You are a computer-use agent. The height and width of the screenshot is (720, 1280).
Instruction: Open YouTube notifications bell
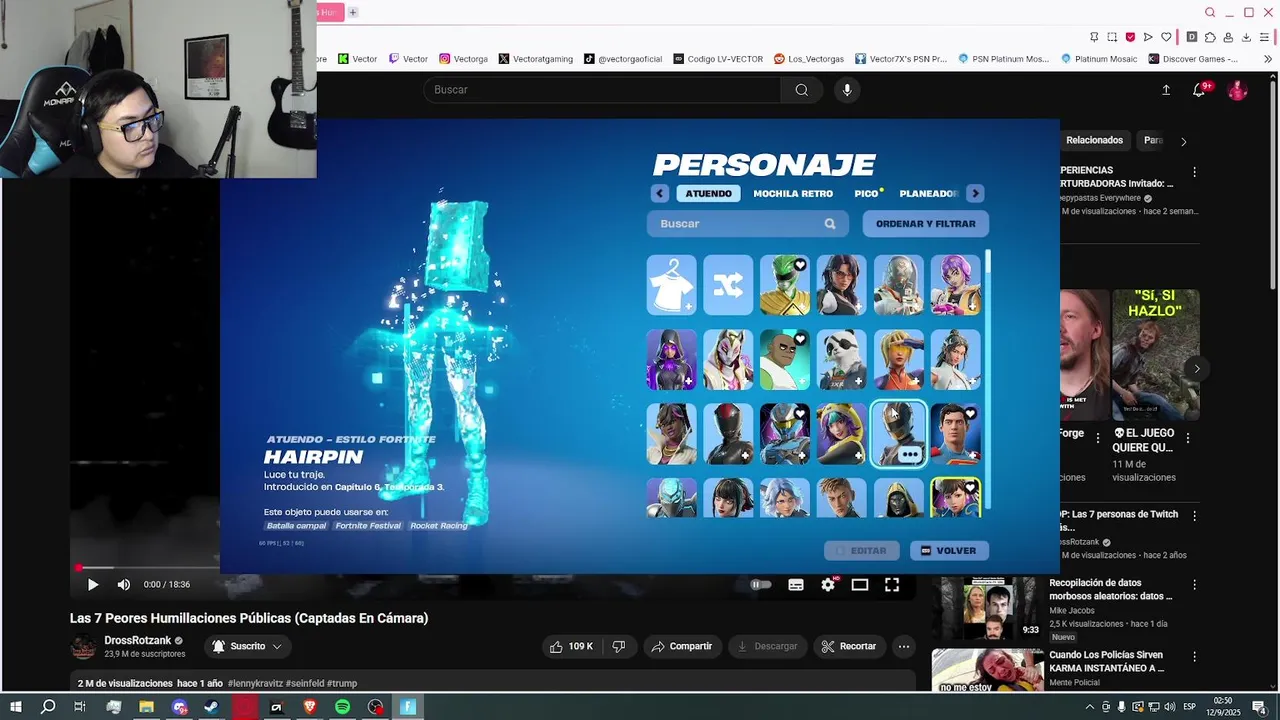(x=1199, y=90)
